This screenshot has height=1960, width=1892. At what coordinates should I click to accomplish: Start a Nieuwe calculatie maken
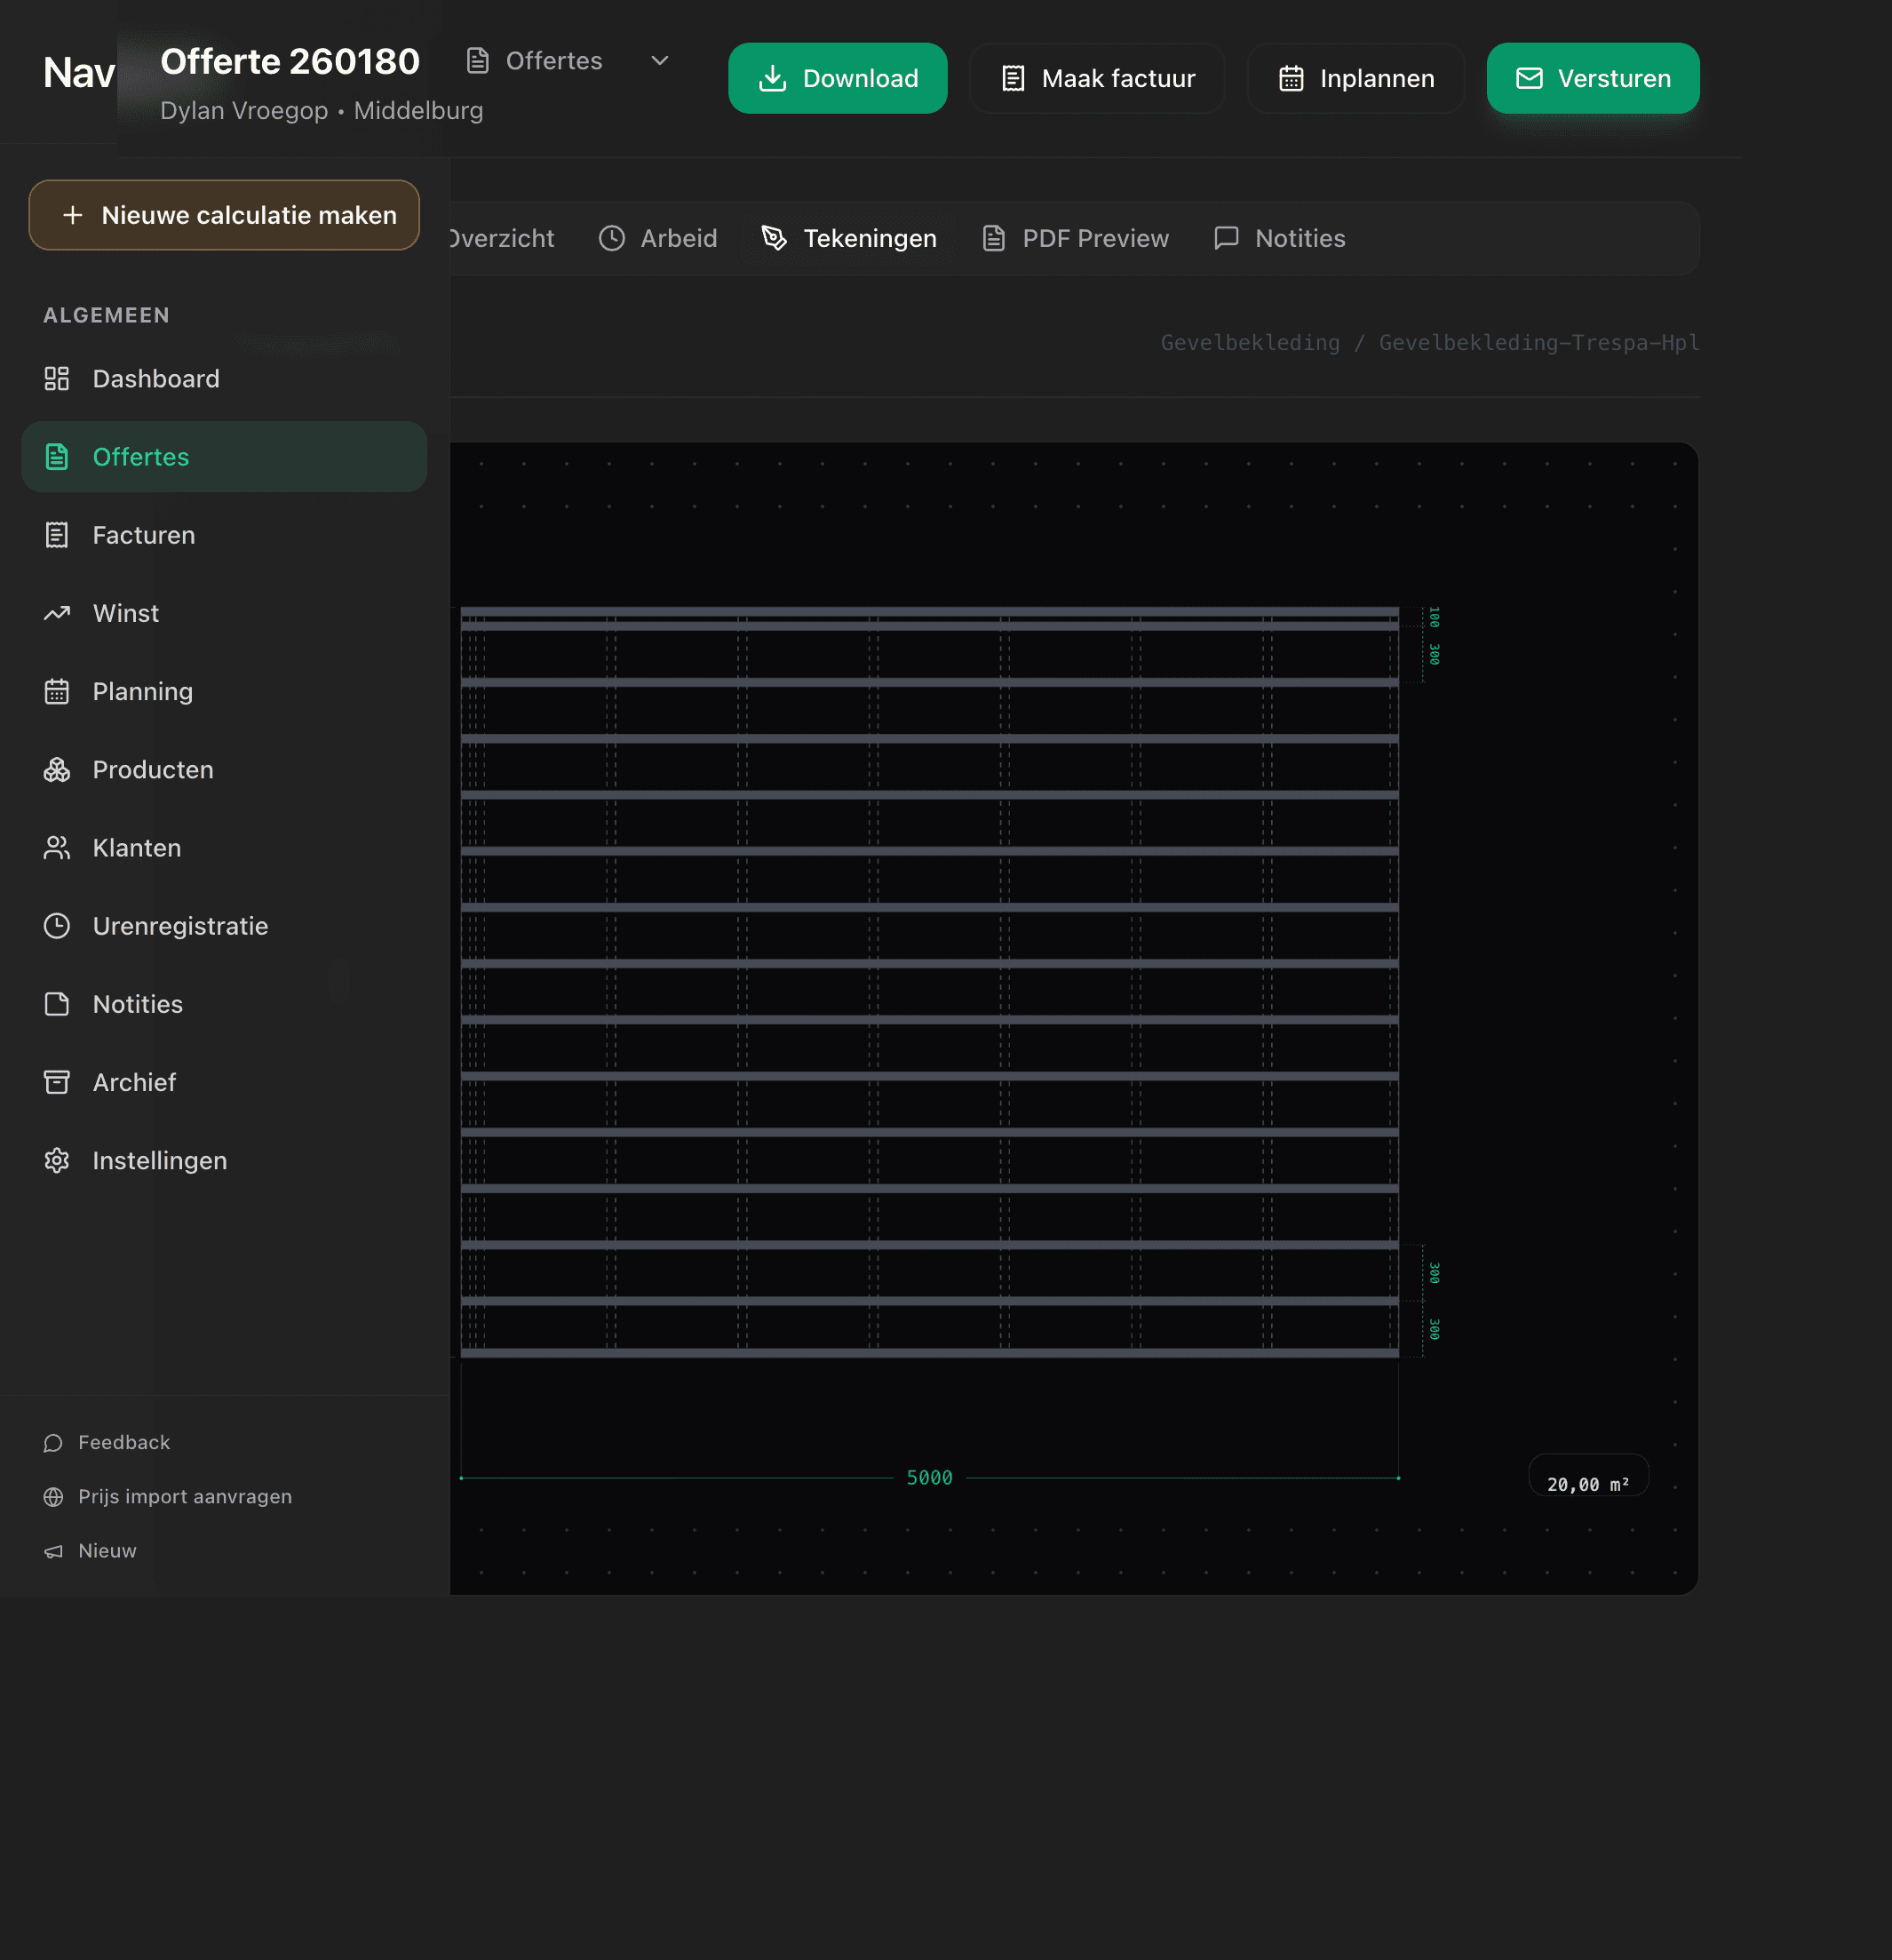coord(223,214)
